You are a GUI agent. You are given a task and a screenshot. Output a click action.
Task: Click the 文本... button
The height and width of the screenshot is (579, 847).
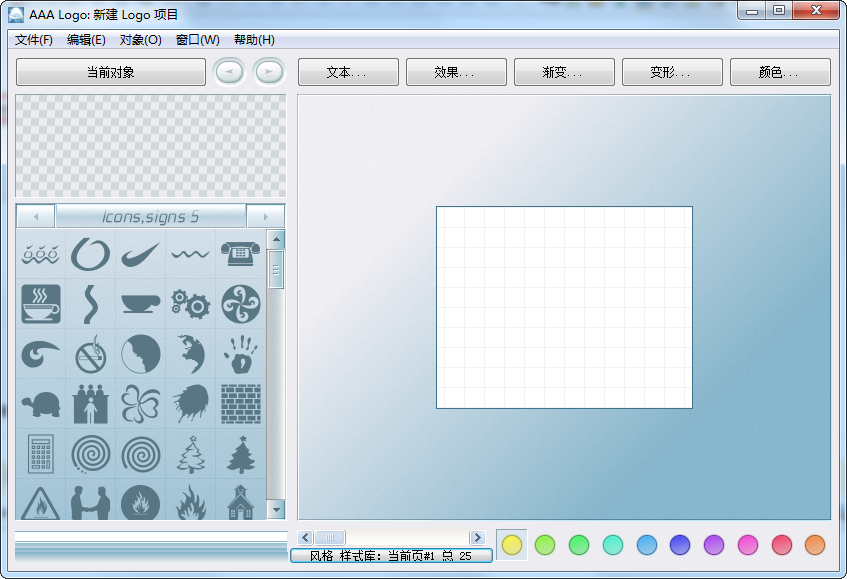[x=348, y=72]
